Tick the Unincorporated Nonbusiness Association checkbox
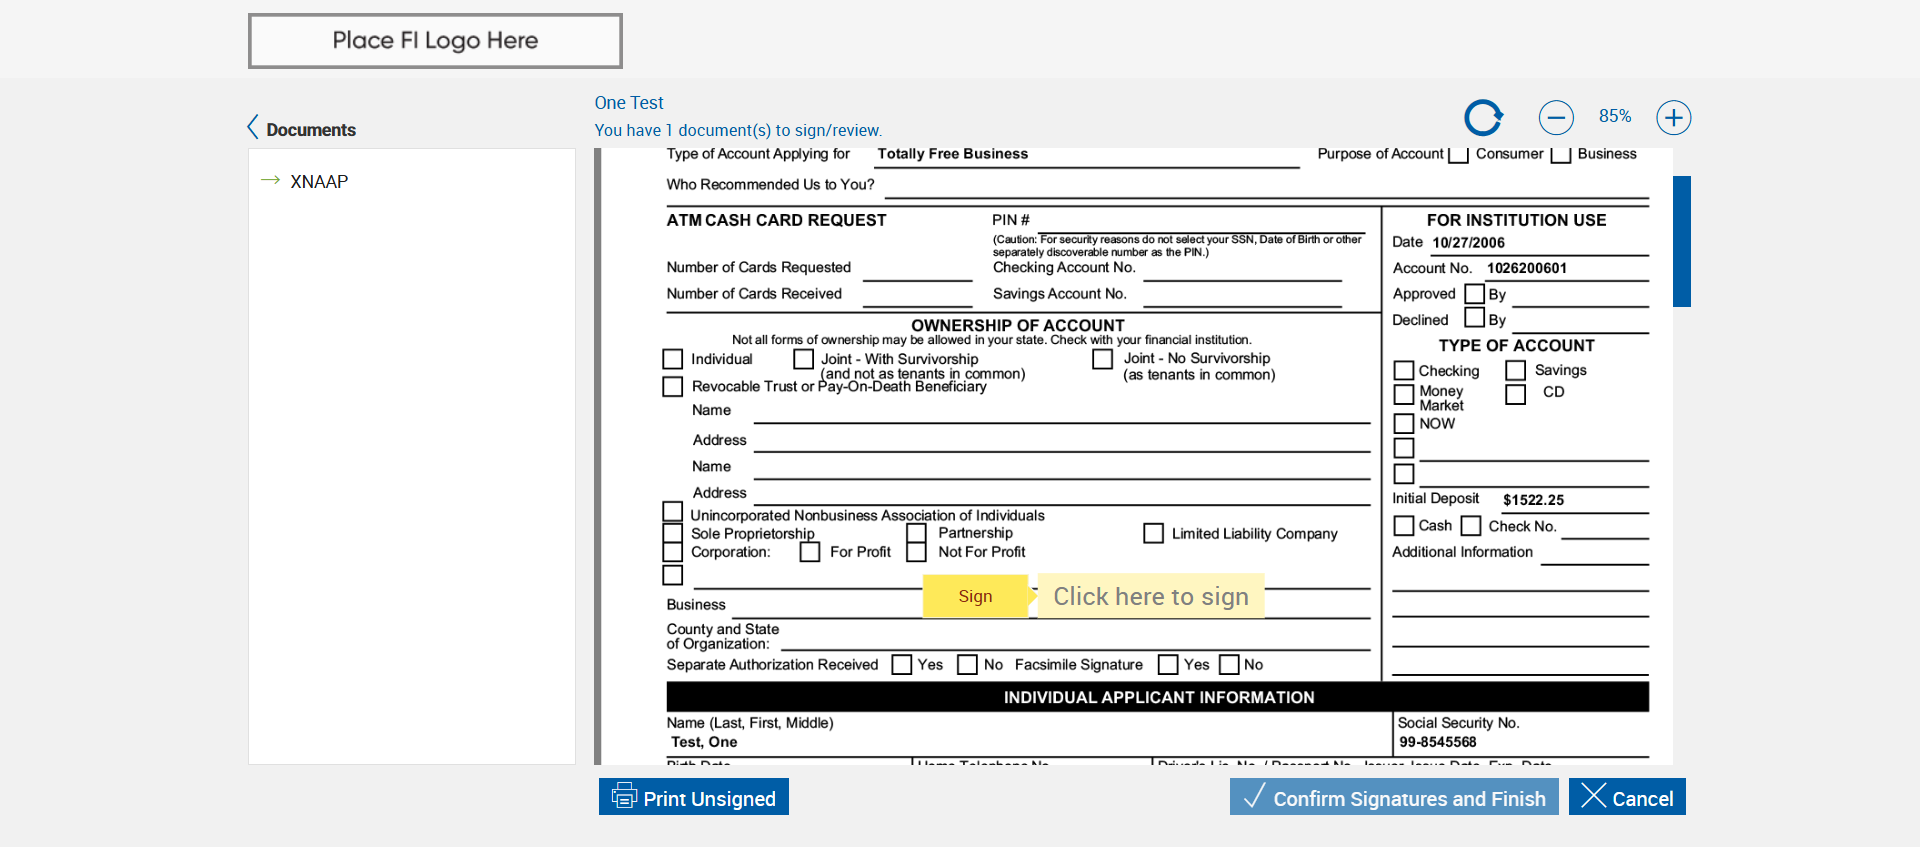 (673, 512)
